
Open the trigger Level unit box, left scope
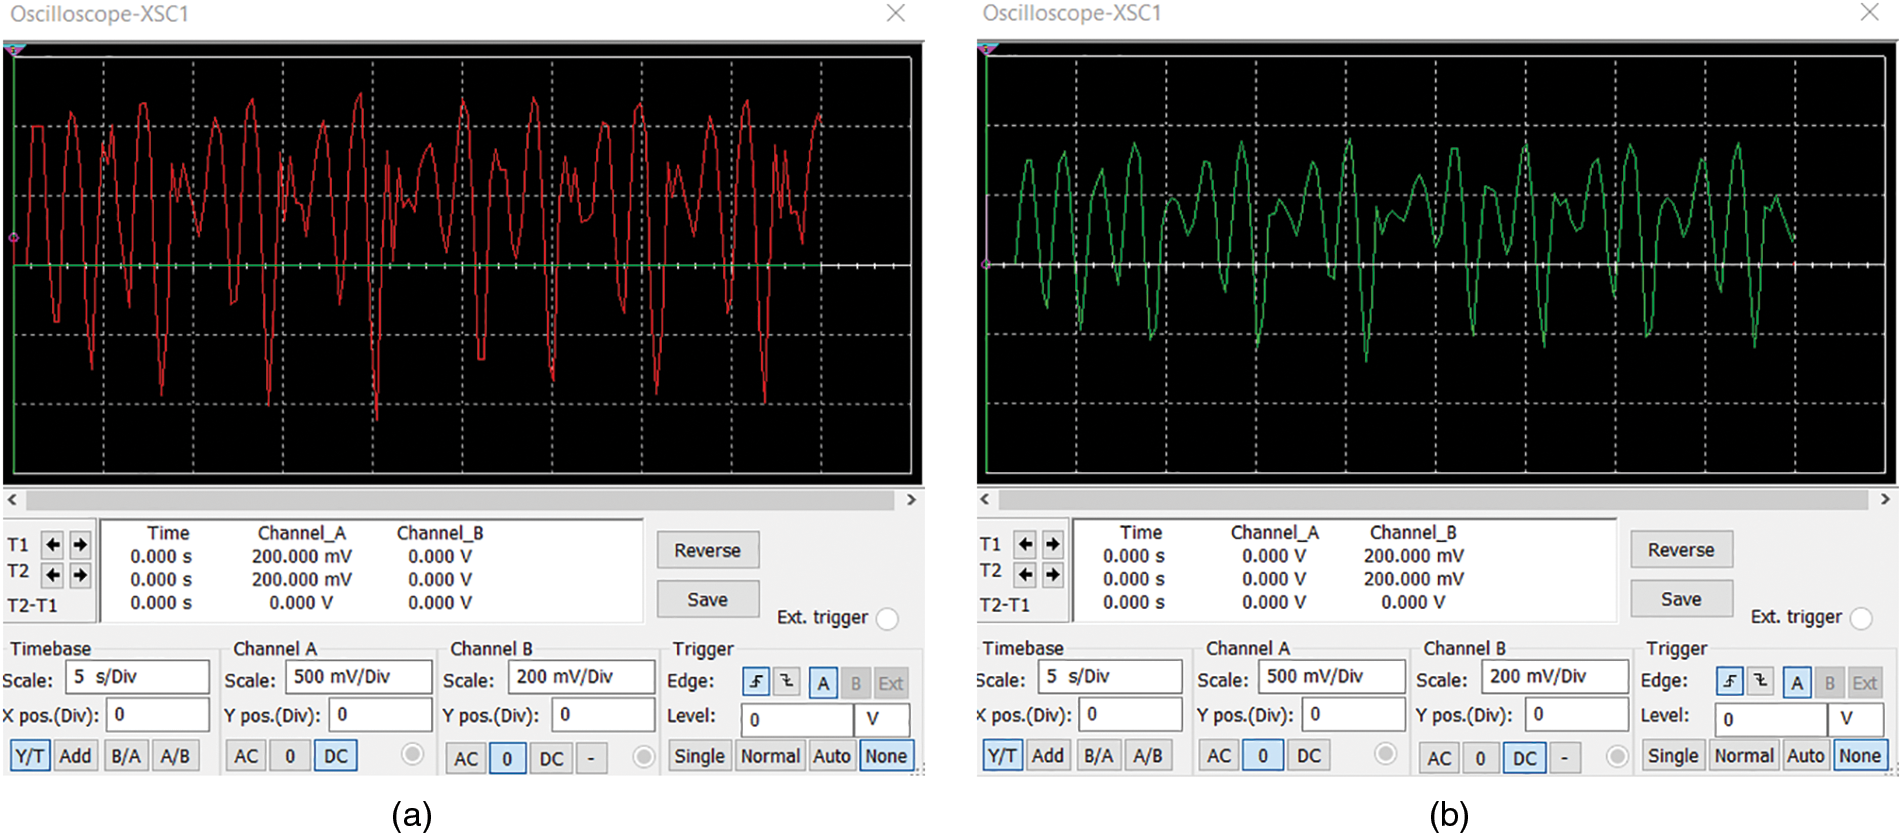(881, 719)
